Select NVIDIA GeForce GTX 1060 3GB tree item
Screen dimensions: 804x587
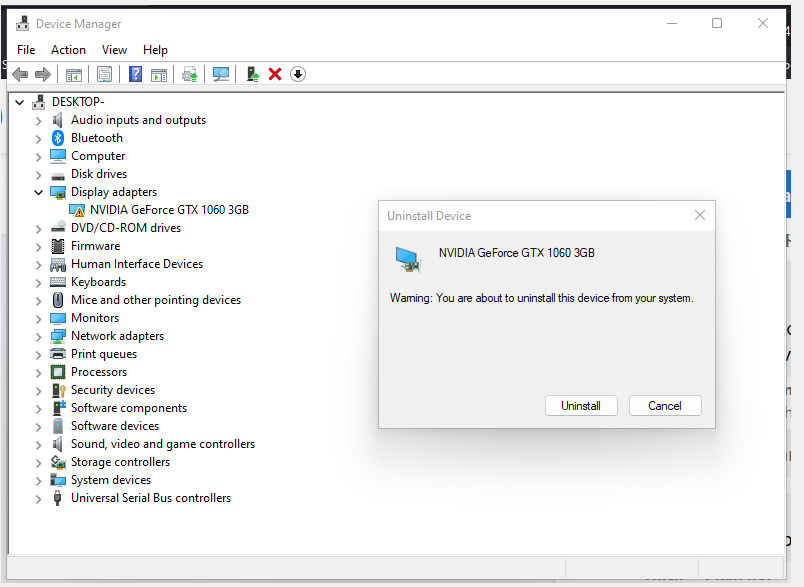click(x=169, y=210)
